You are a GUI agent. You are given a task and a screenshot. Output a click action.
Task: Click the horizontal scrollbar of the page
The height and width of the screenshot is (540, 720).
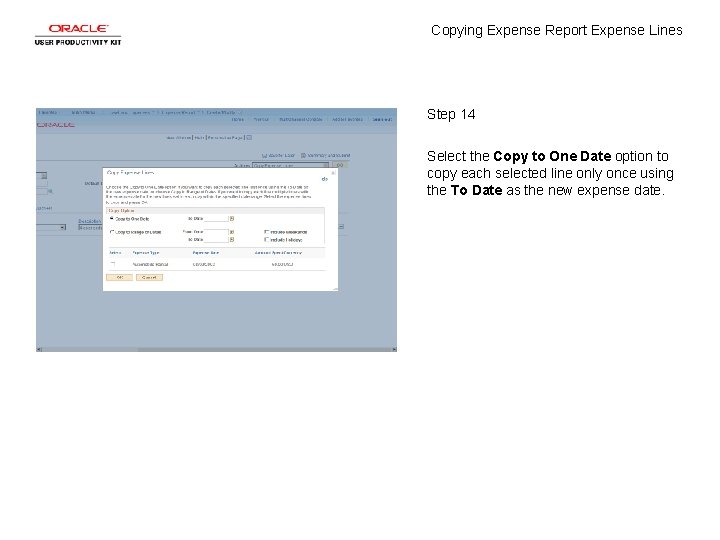click(x=216, y=349)
